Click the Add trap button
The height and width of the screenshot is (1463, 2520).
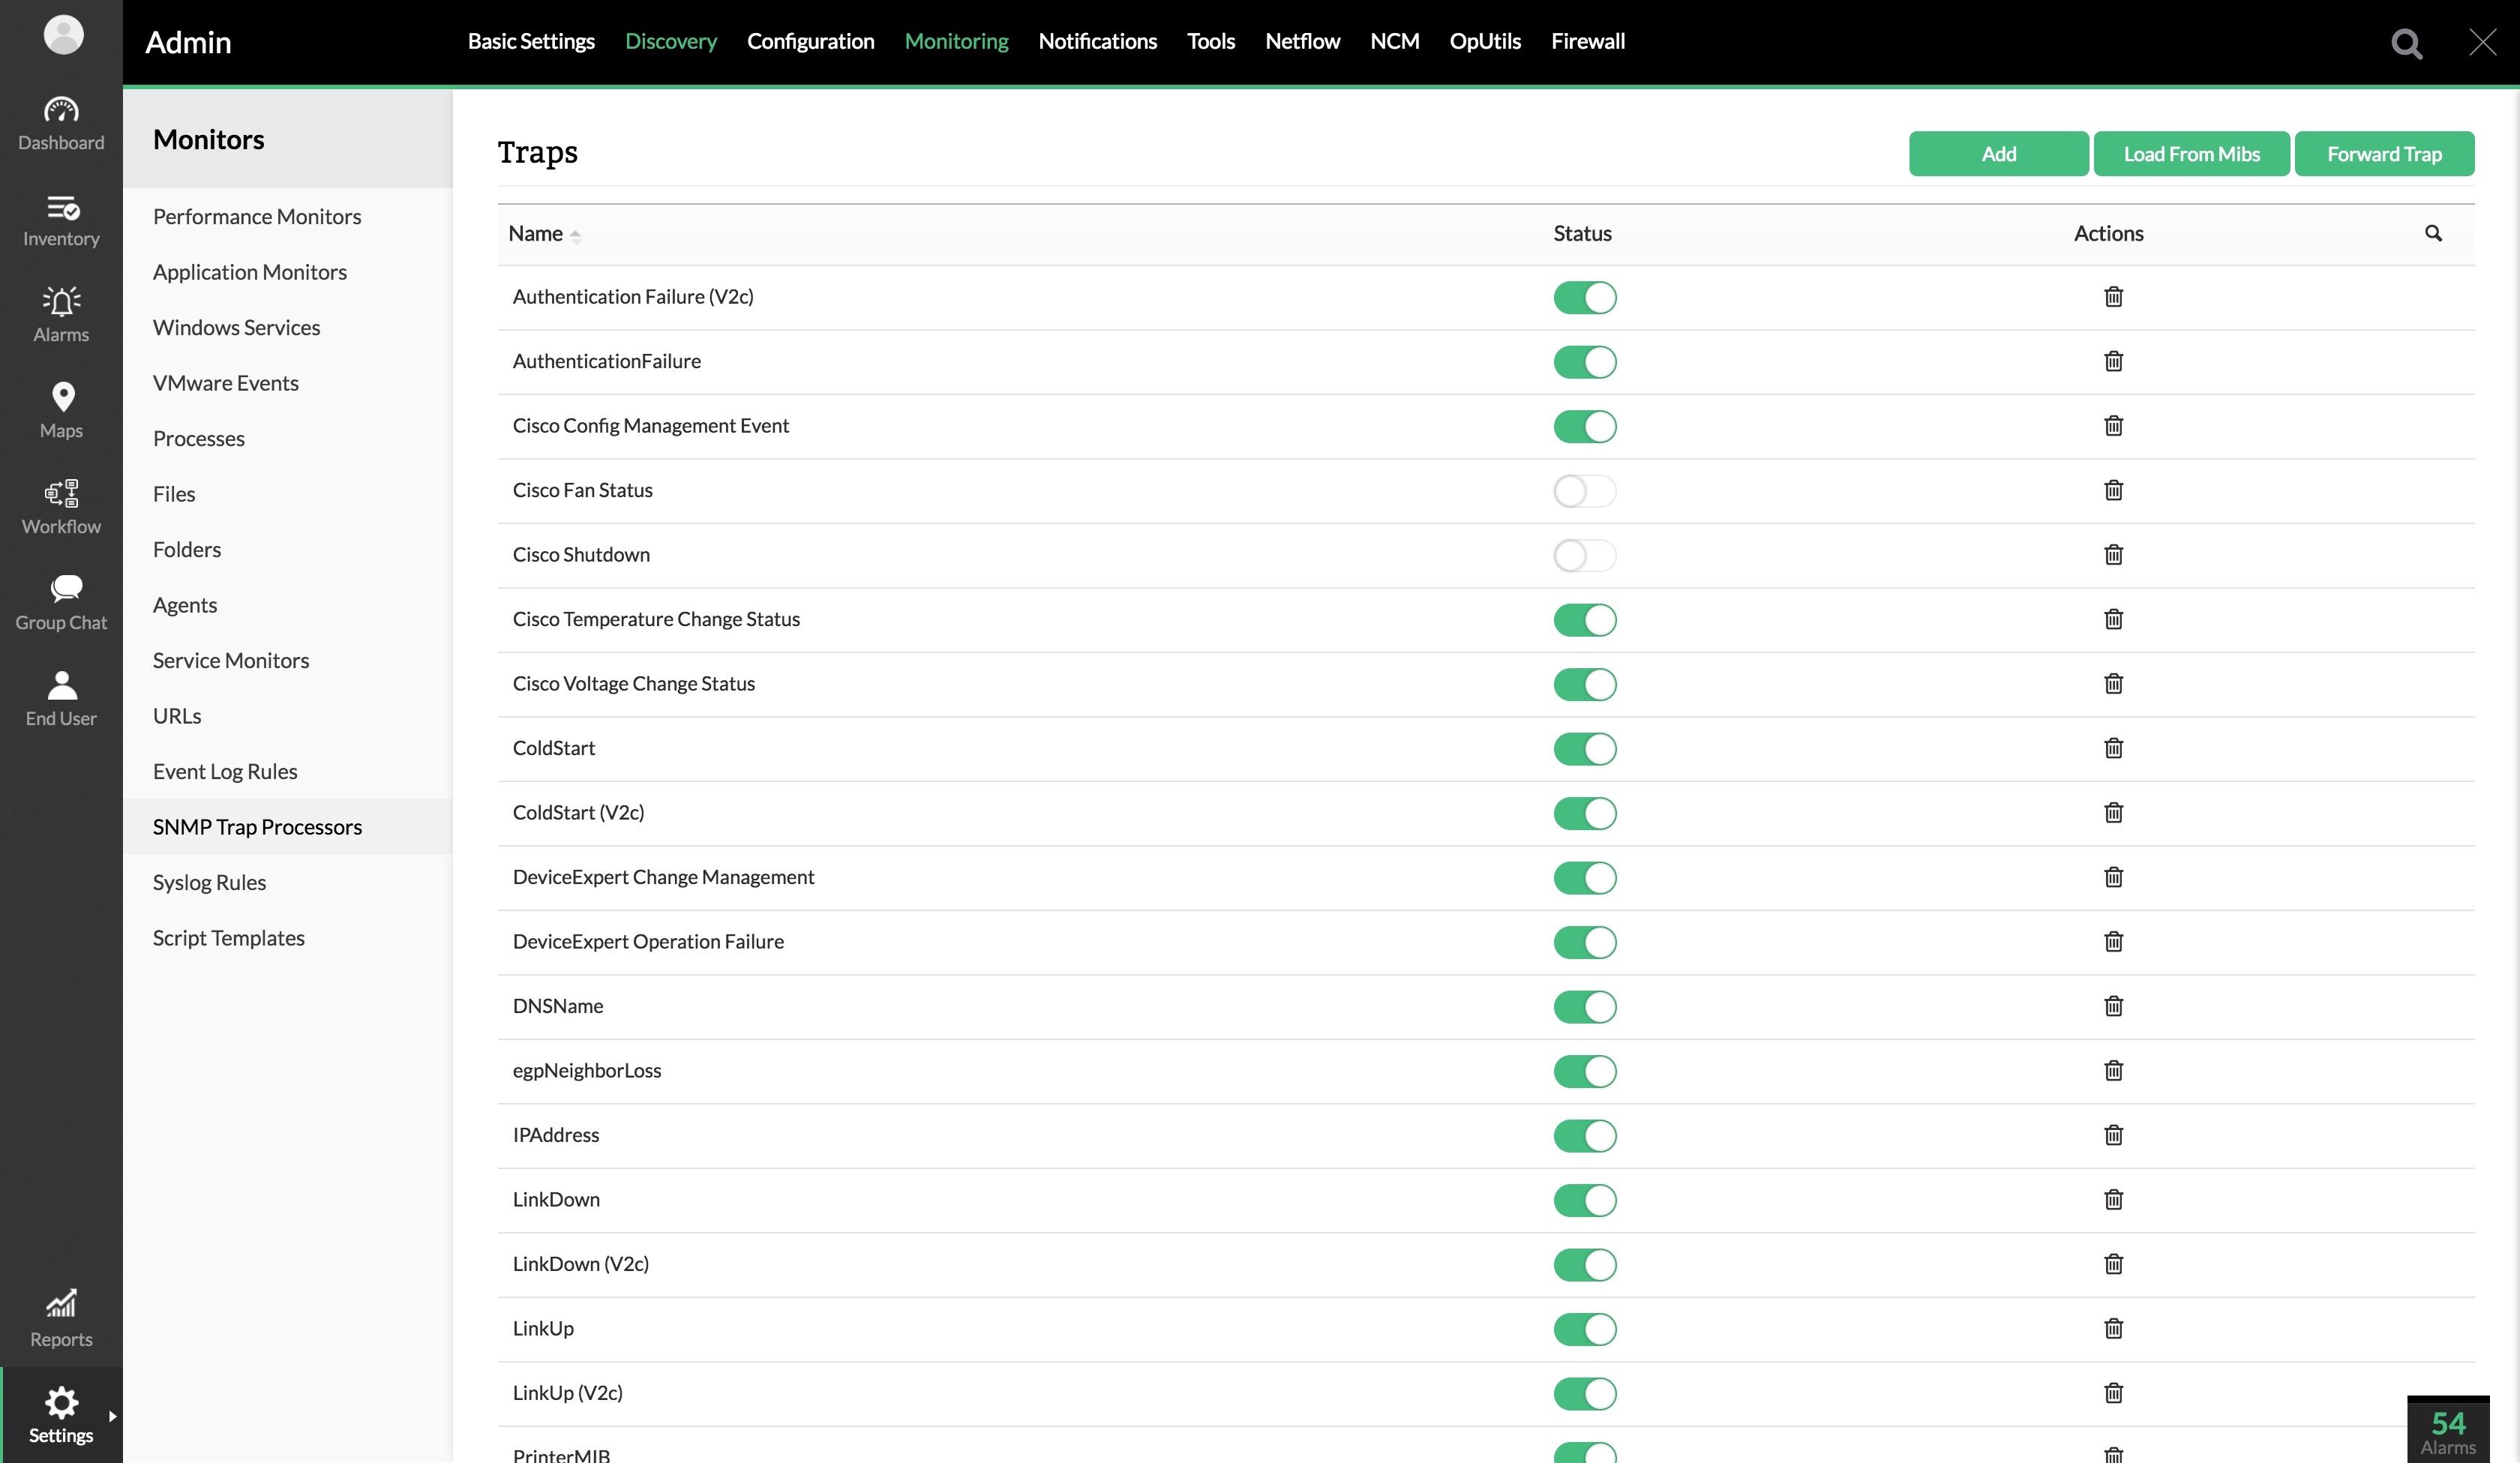tap(1998, 154)
